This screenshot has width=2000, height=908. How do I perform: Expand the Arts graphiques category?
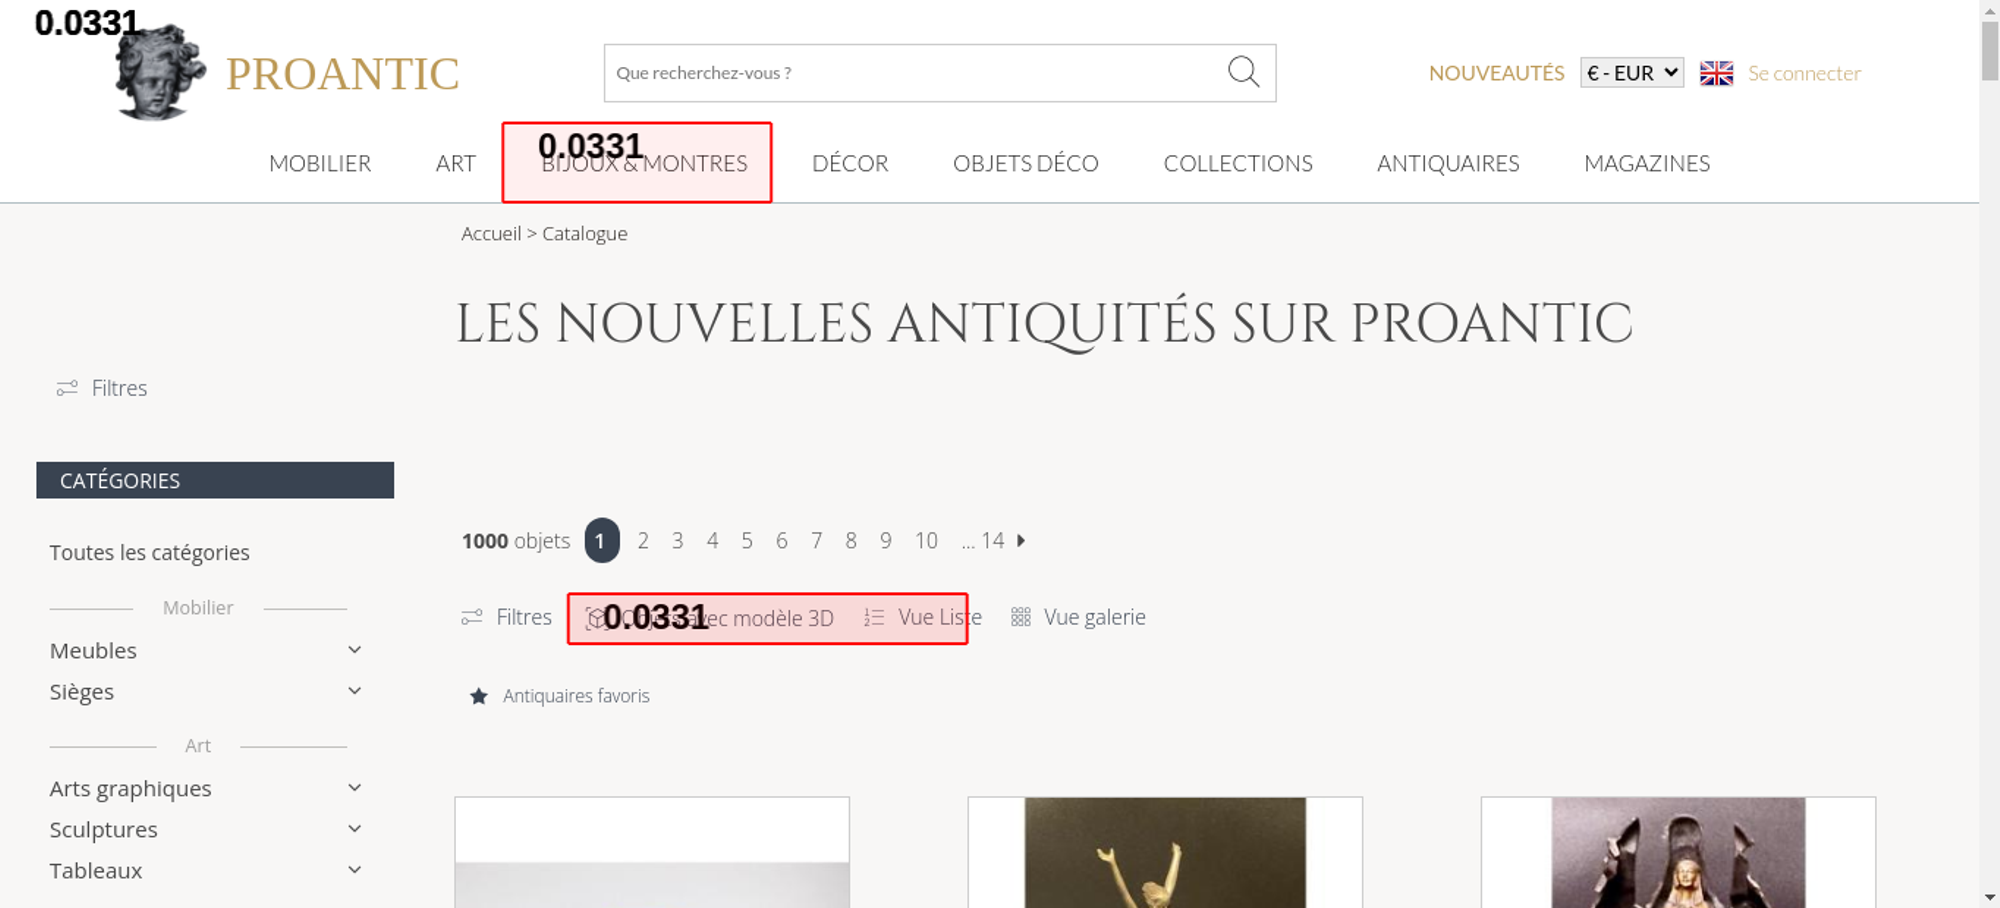pyautogui.click(x=354, y=788)
